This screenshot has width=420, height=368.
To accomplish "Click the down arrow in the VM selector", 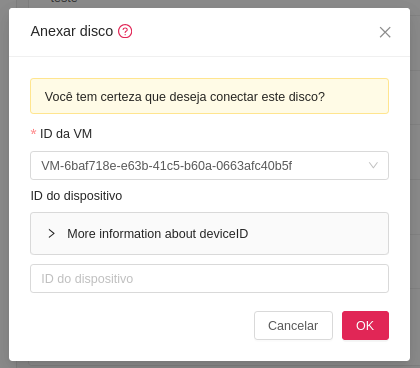I will tap(373, 165).
